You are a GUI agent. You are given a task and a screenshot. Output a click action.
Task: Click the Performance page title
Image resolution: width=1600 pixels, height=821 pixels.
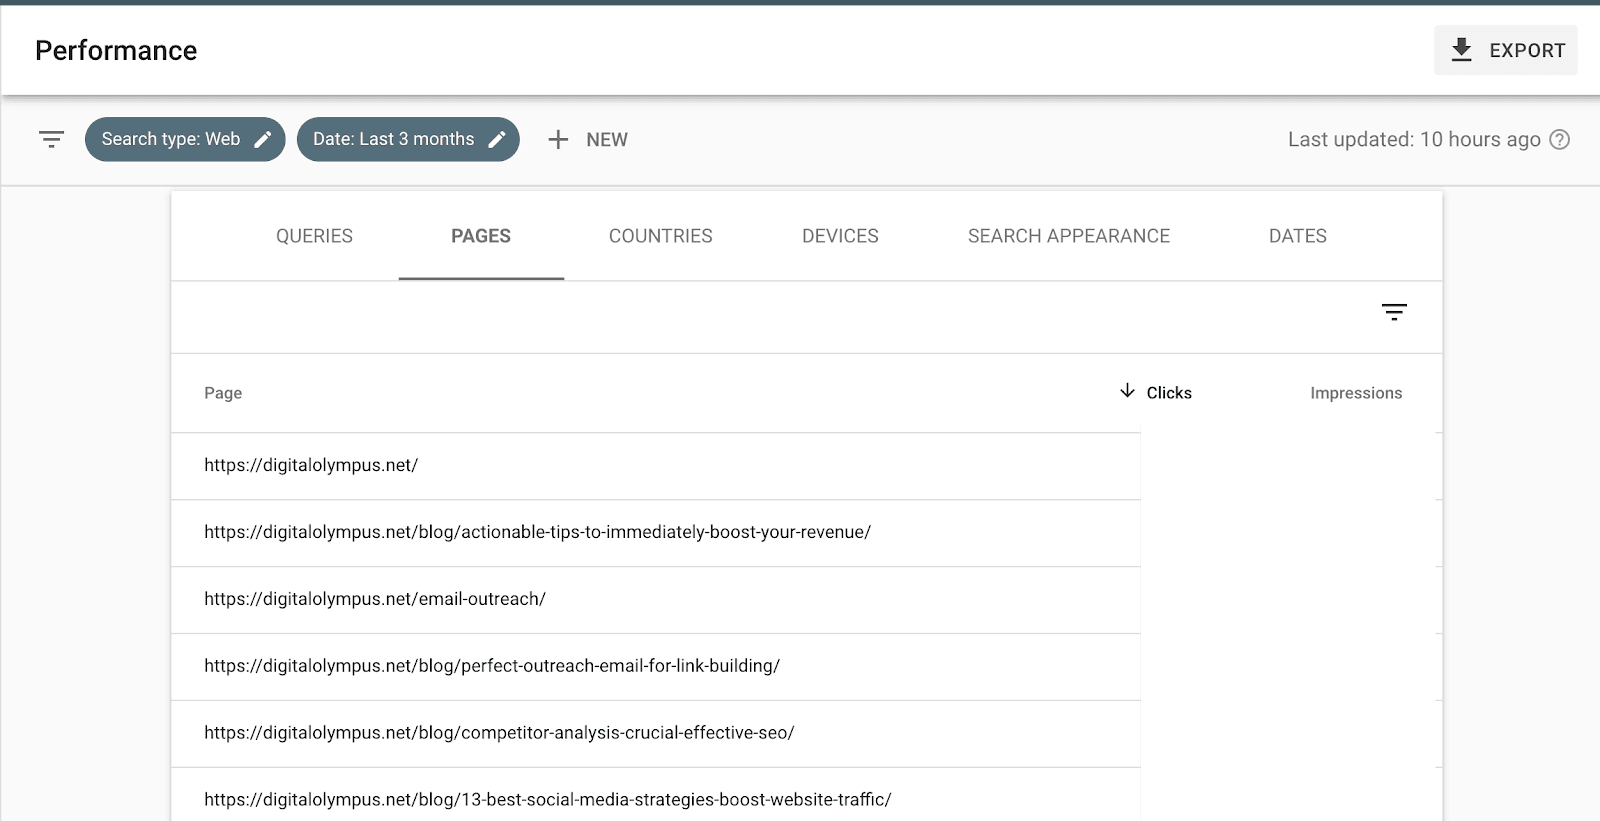pyautogui.click(x=116, y=50)
